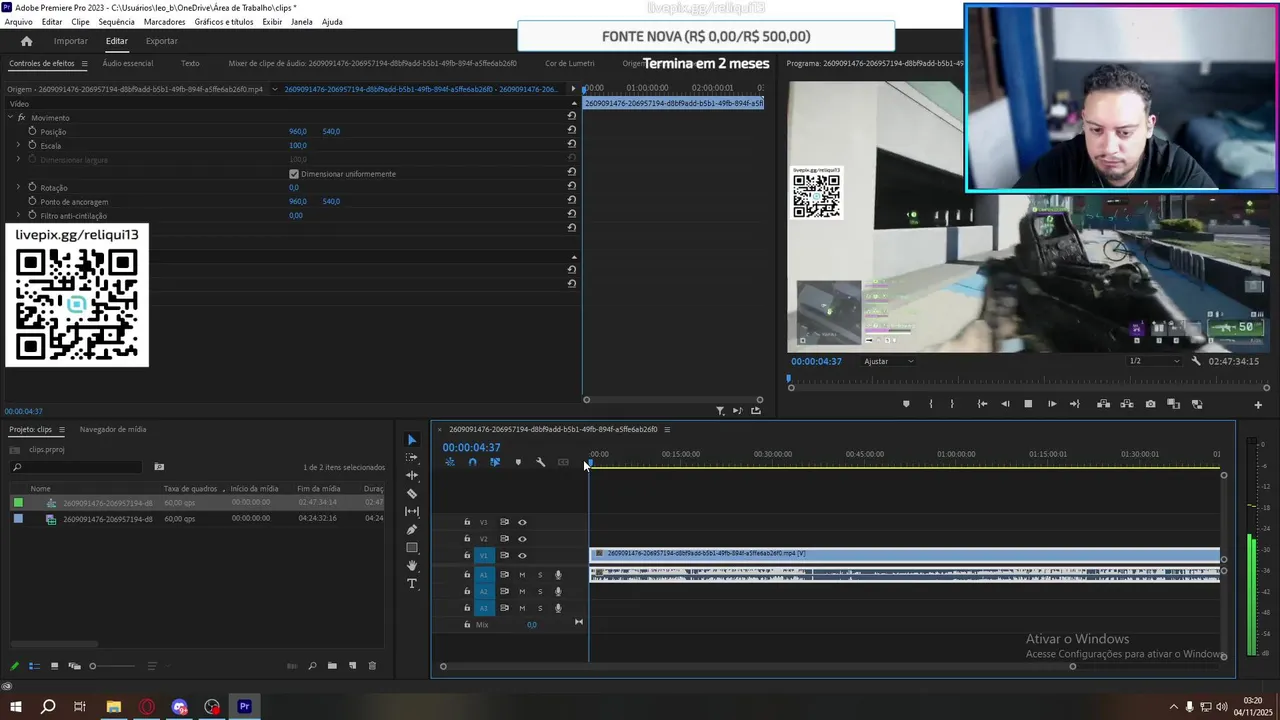Open the Sequência menu
This screenshot has height=720, width=1280.
(x=116, y=22)
